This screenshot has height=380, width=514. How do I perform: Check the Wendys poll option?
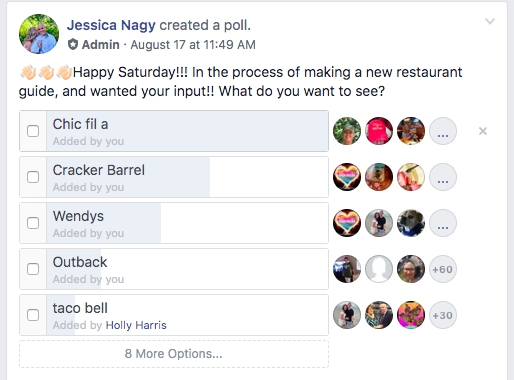33,223
